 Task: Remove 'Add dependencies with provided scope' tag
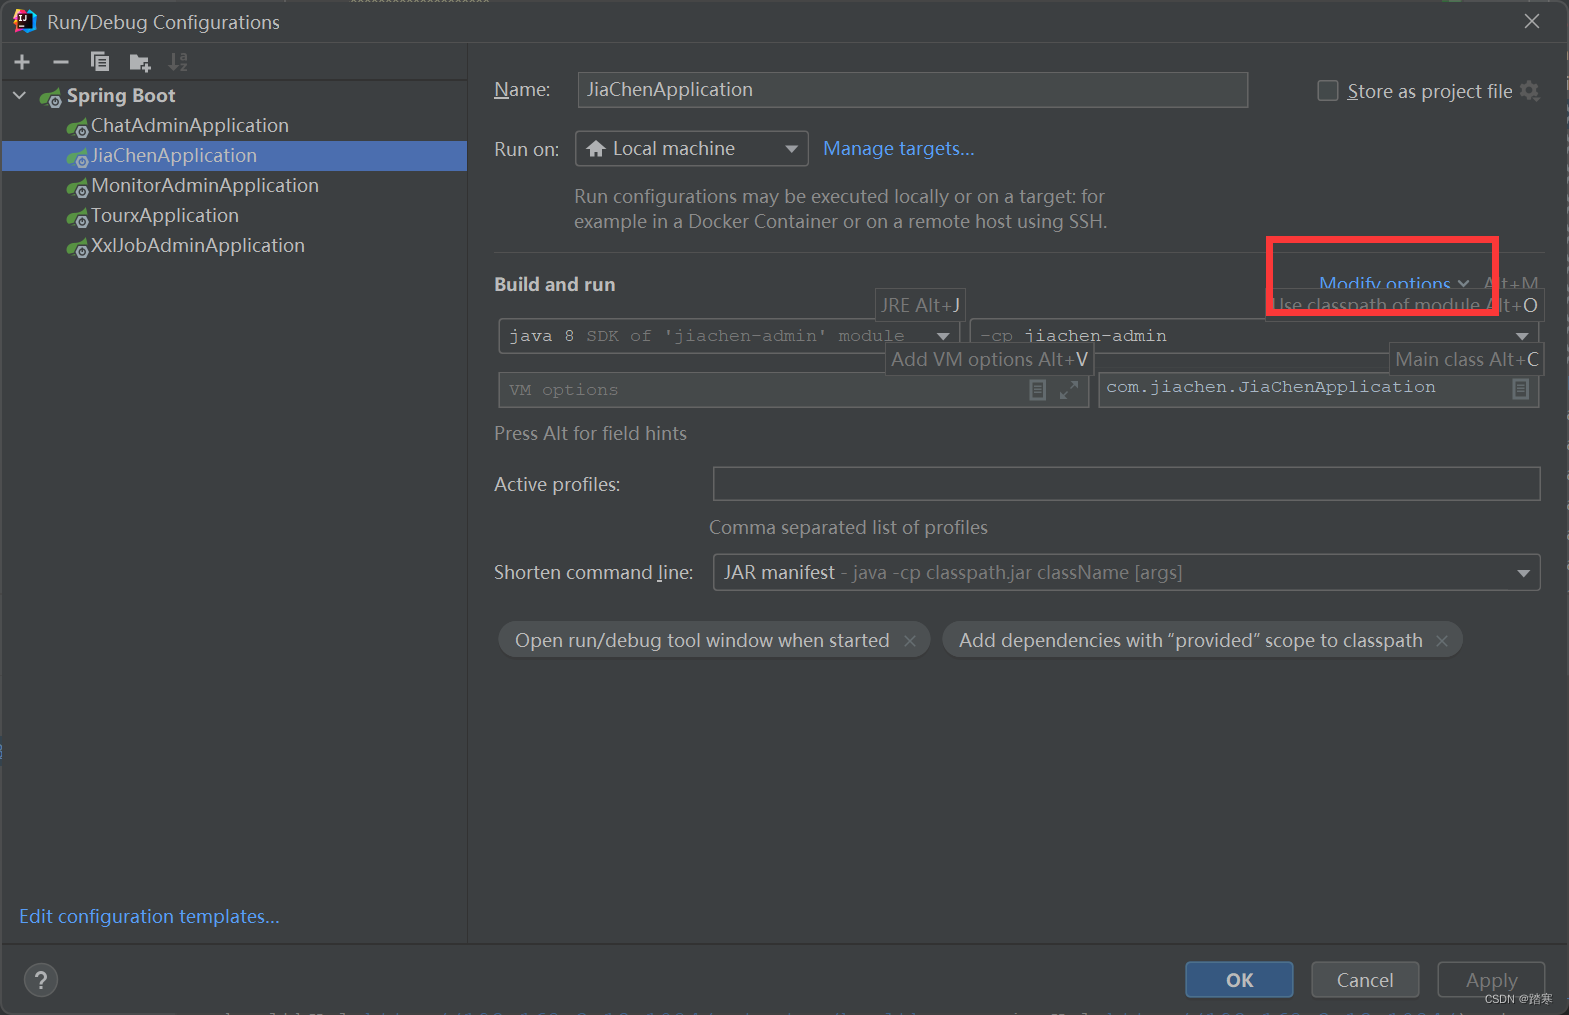click(x=1442, y=641)
